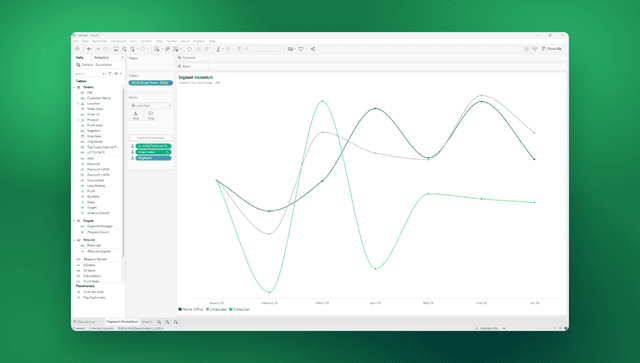The image size is (640, 363).
Task: Open the Segment Momentum sheet tab
Action: coord(122,322)
